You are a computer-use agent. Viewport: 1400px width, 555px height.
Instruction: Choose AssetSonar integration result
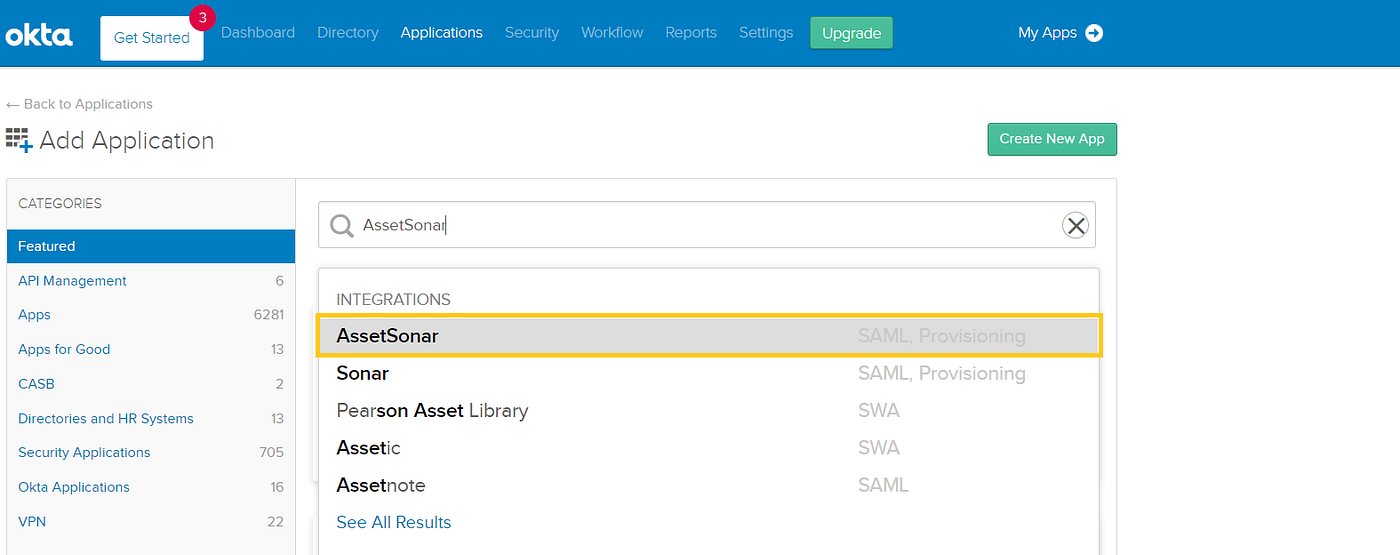709,336
